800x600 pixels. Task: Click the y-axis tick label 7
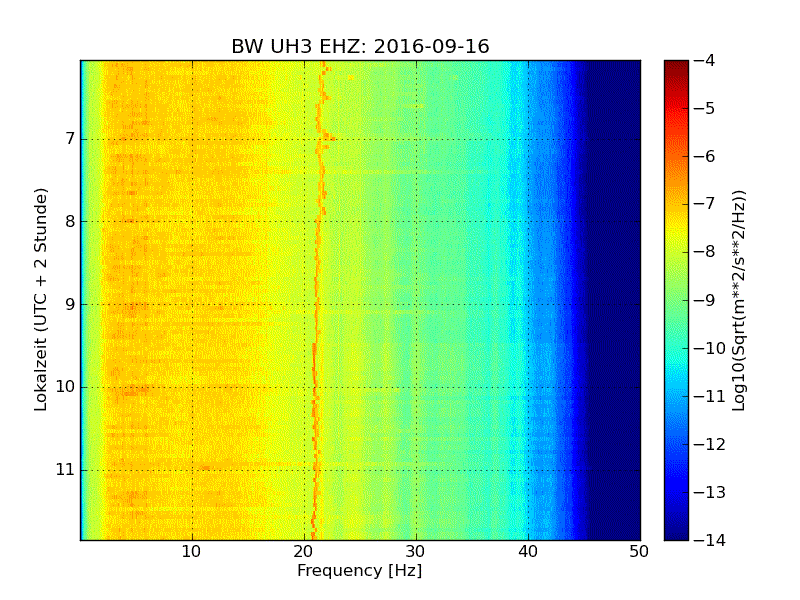pos(70,139)
